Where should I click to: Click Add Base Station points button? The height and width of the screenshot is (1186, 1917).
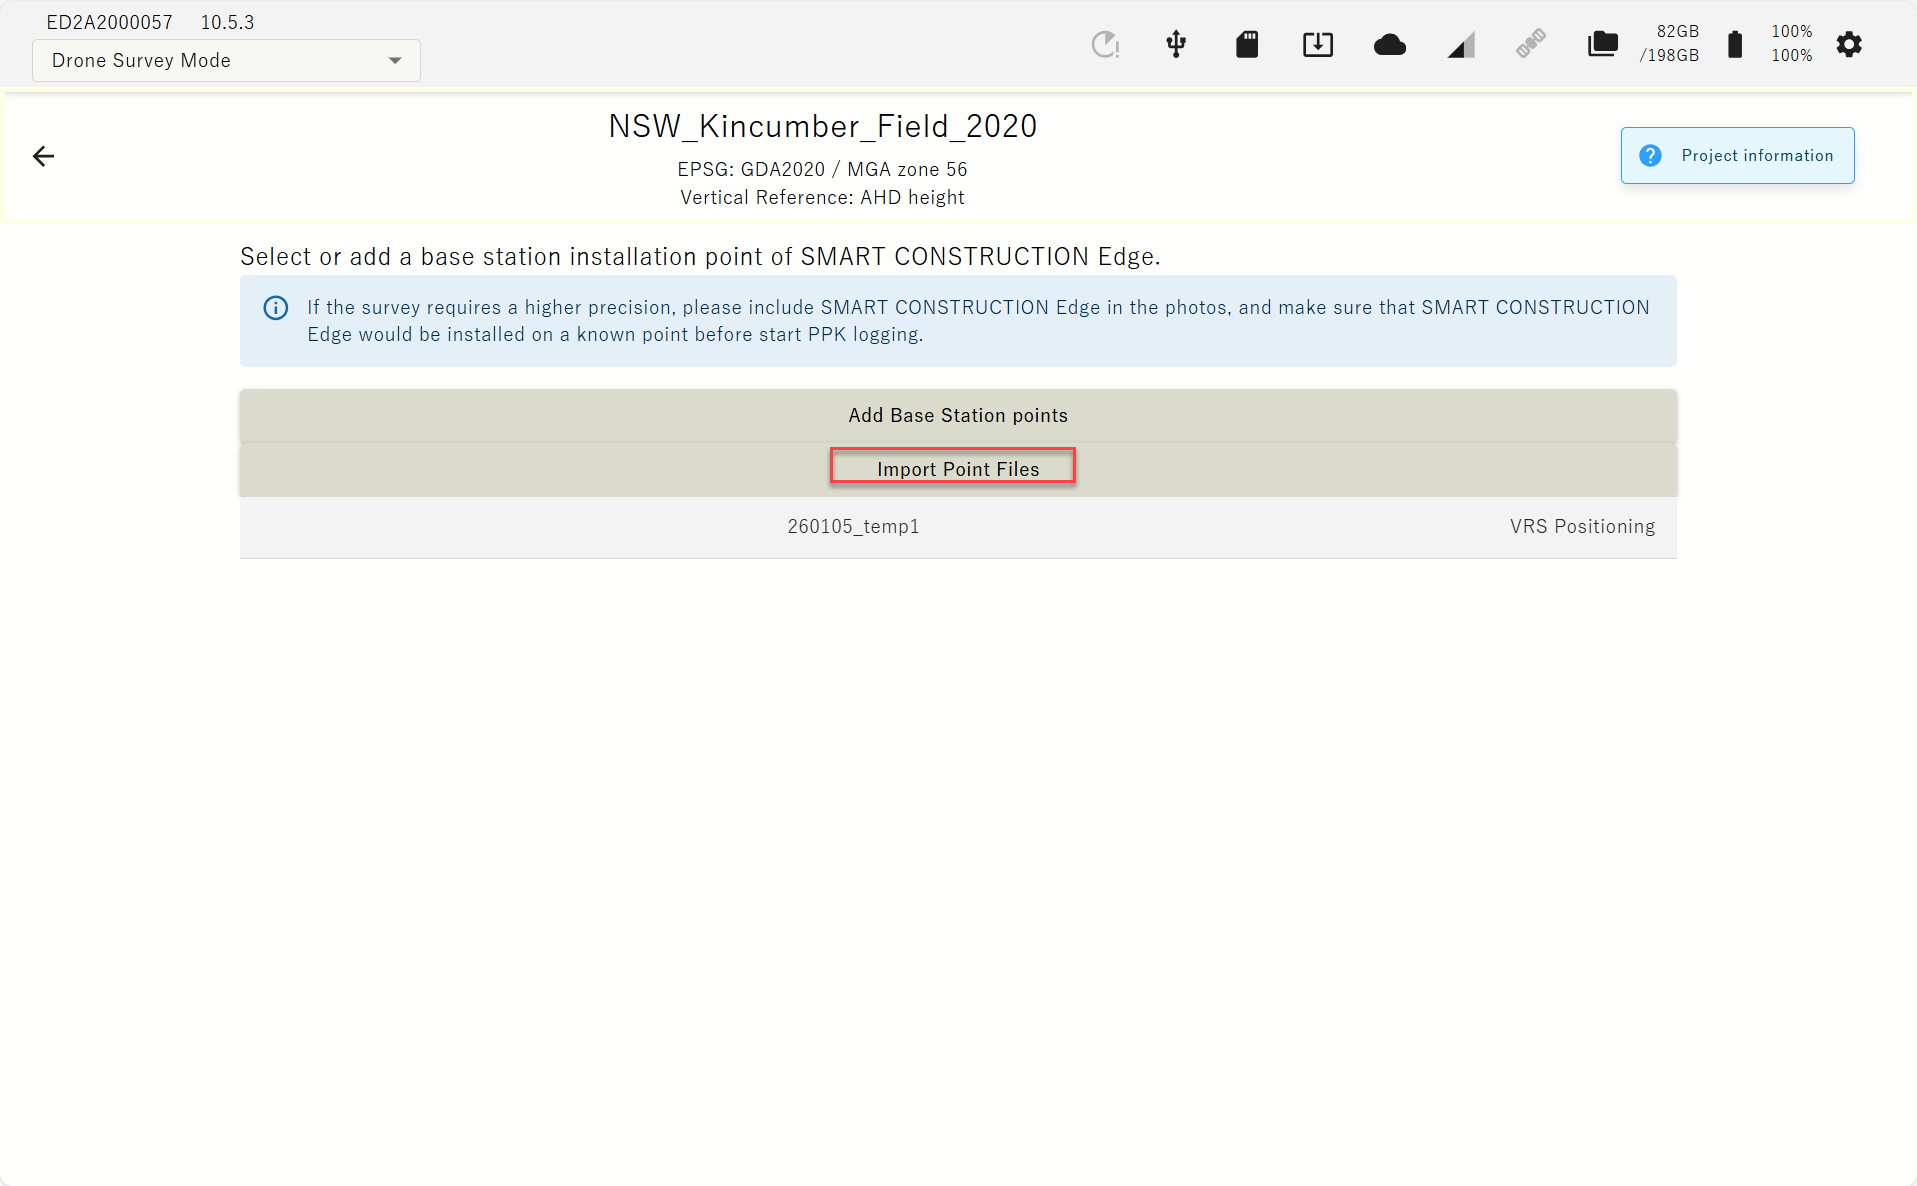tap(958, 415)
